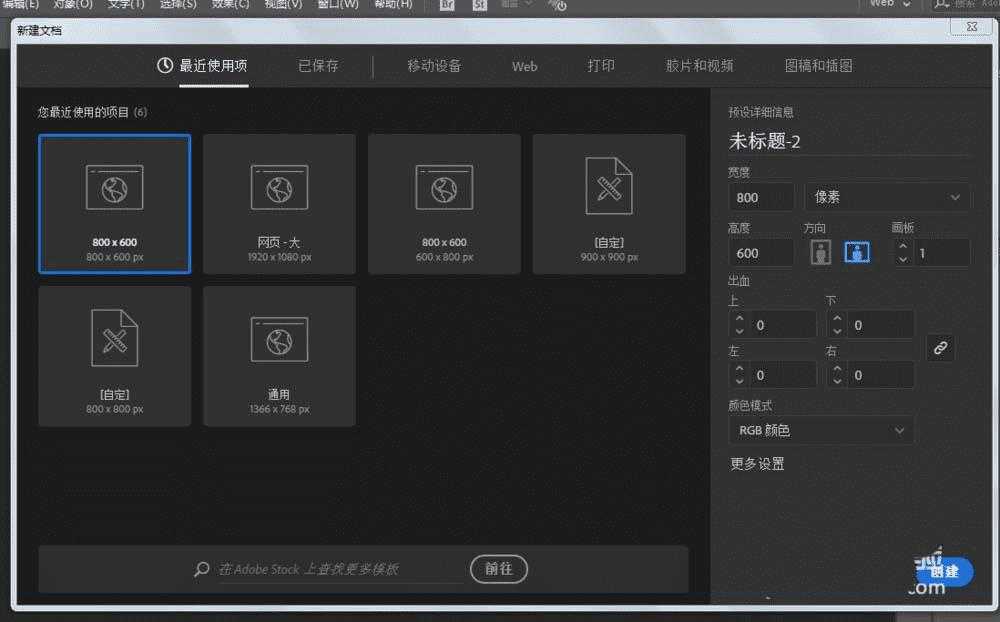Switch to the 移动设备 tab
The height and width of the screenshot is (622, 1000).
(x=434, y=66)
